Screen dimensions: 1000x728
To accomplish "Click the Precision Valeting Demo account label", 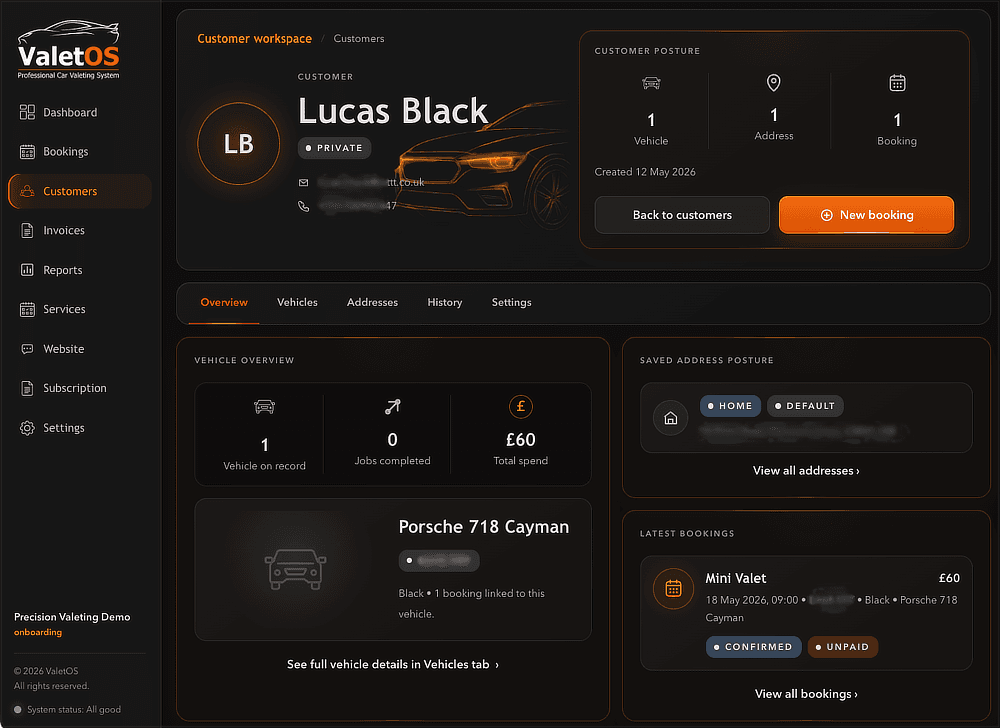I will point(72,617).
